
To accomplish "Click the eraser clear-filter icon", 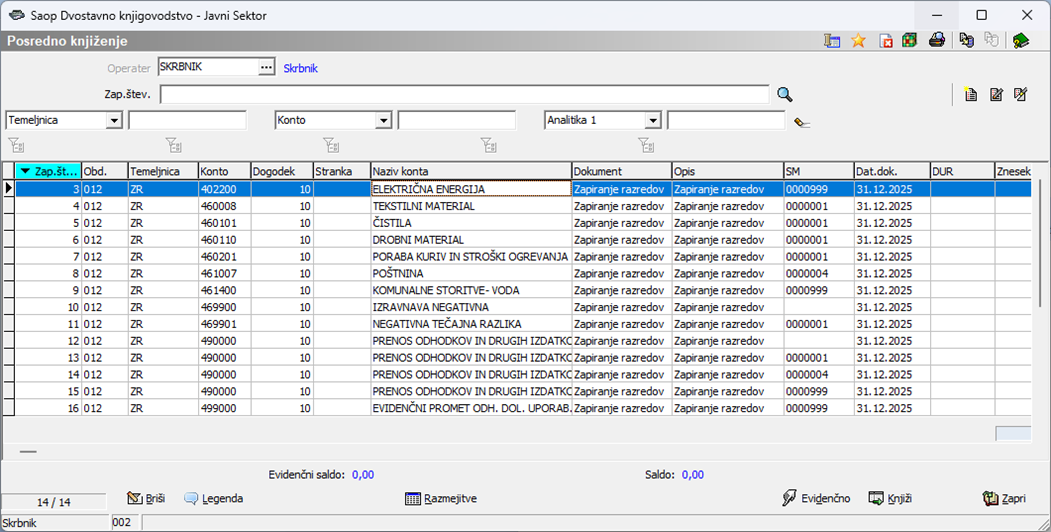I will coord(802,122).
